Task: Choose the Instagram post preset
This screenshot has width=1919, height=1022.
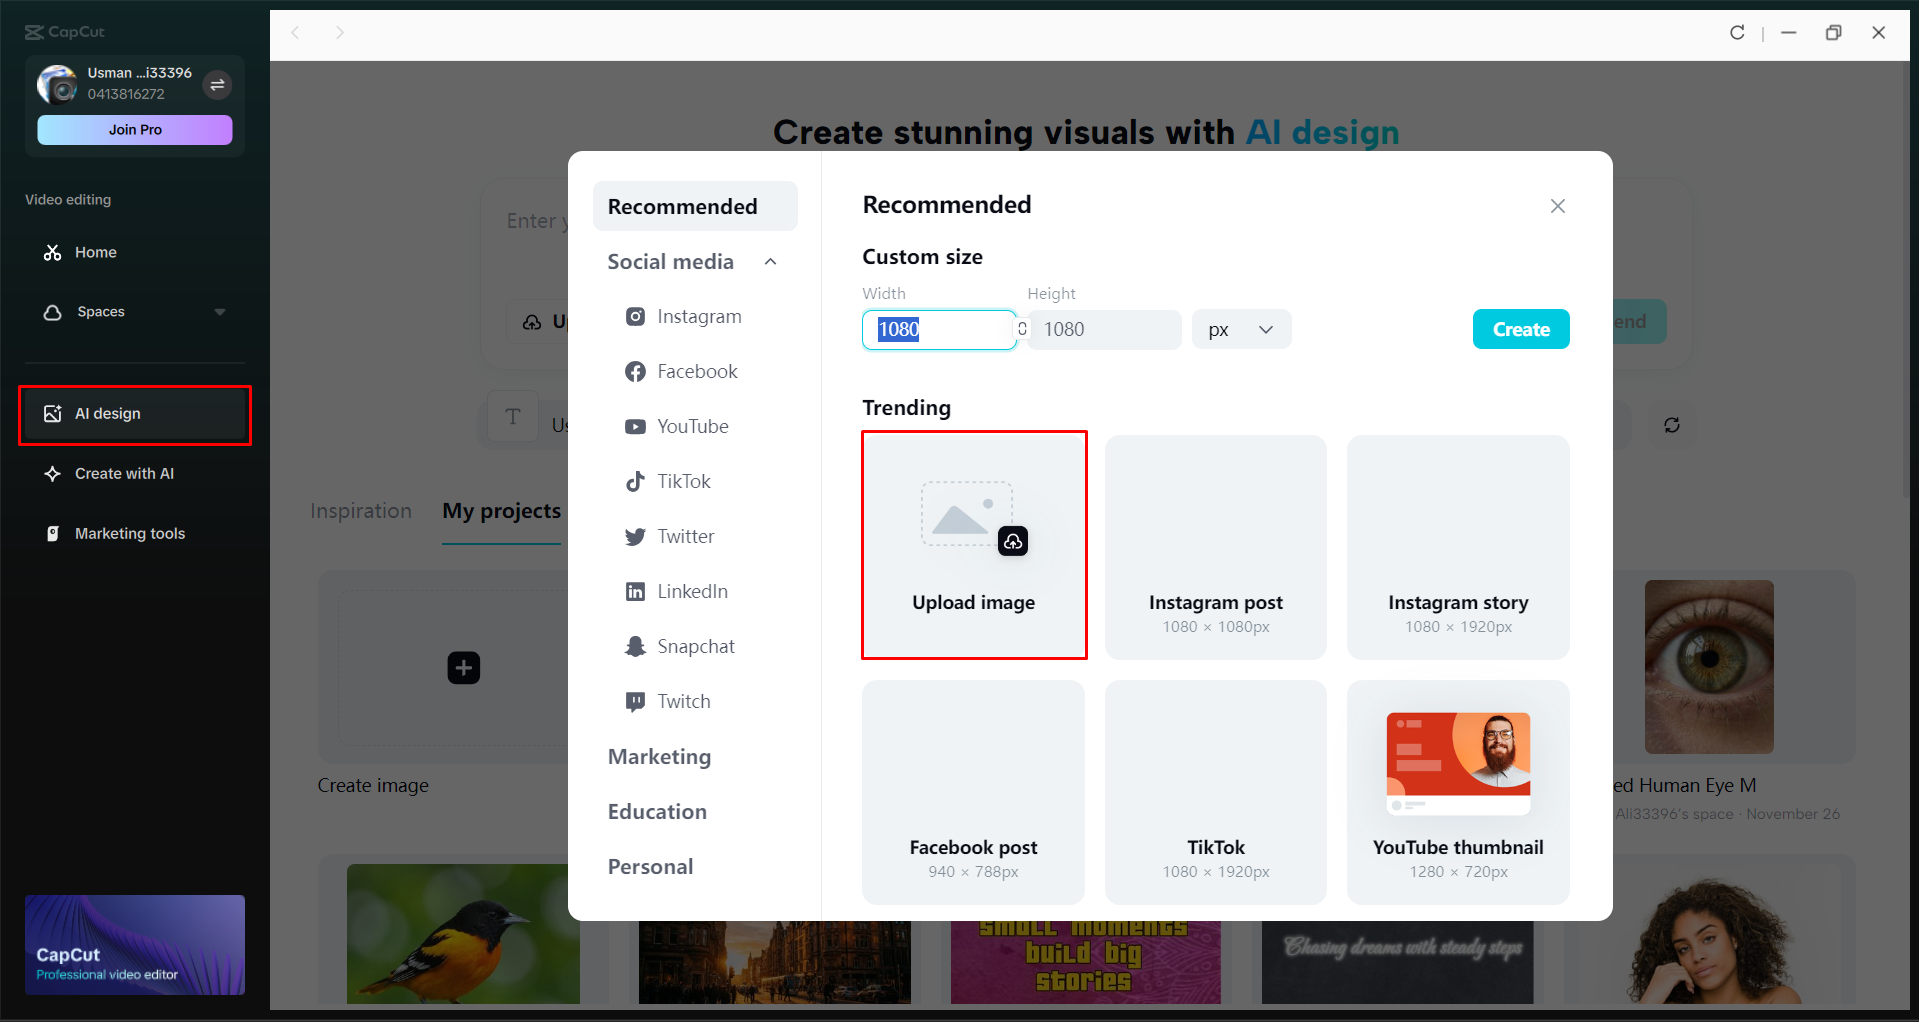Action: click(1216, 547)
